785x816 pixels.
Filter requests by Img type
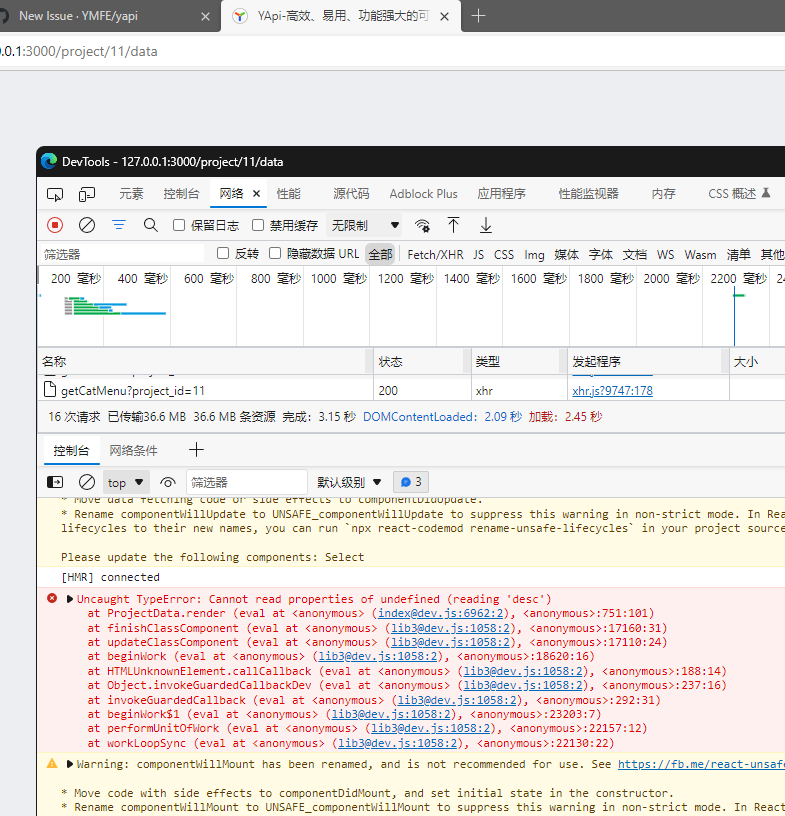[x=534, y=254]
